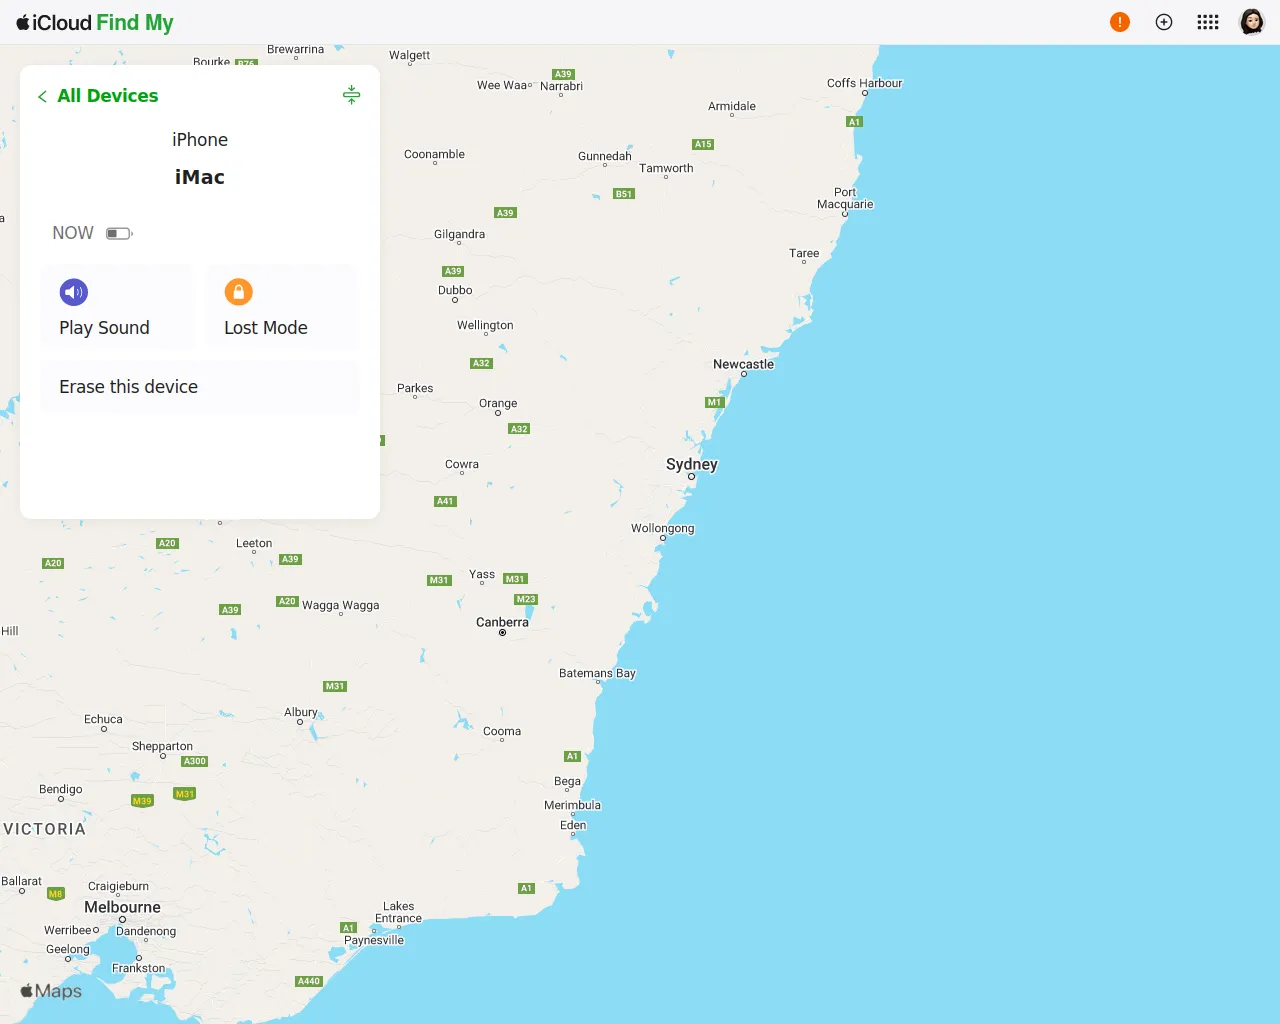1280x1024 pixels.
Task: Click the Gunnedah label on map
Action: pos(605,156)
